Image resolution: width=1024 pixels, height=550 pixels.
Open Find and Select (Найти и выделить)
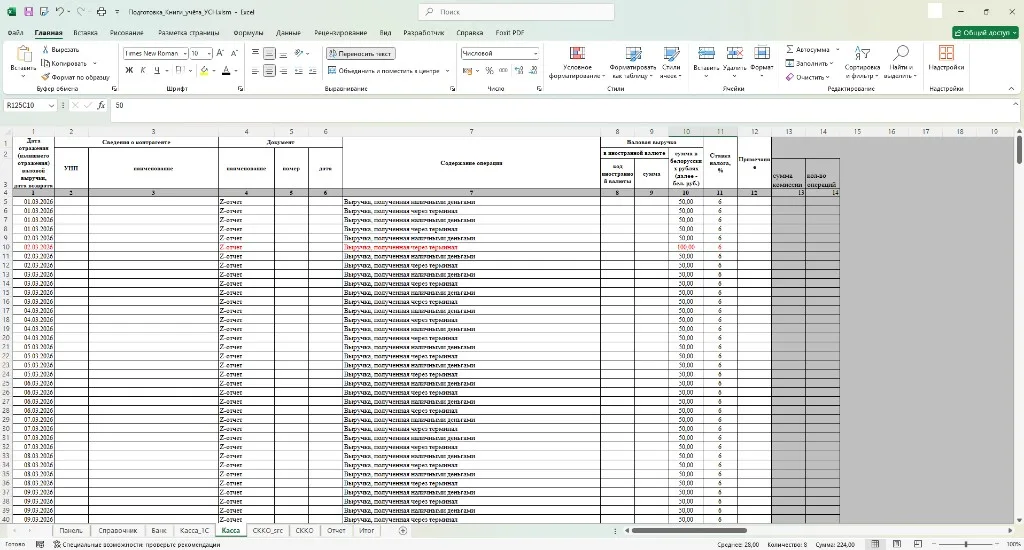click(x=901, y=63)
